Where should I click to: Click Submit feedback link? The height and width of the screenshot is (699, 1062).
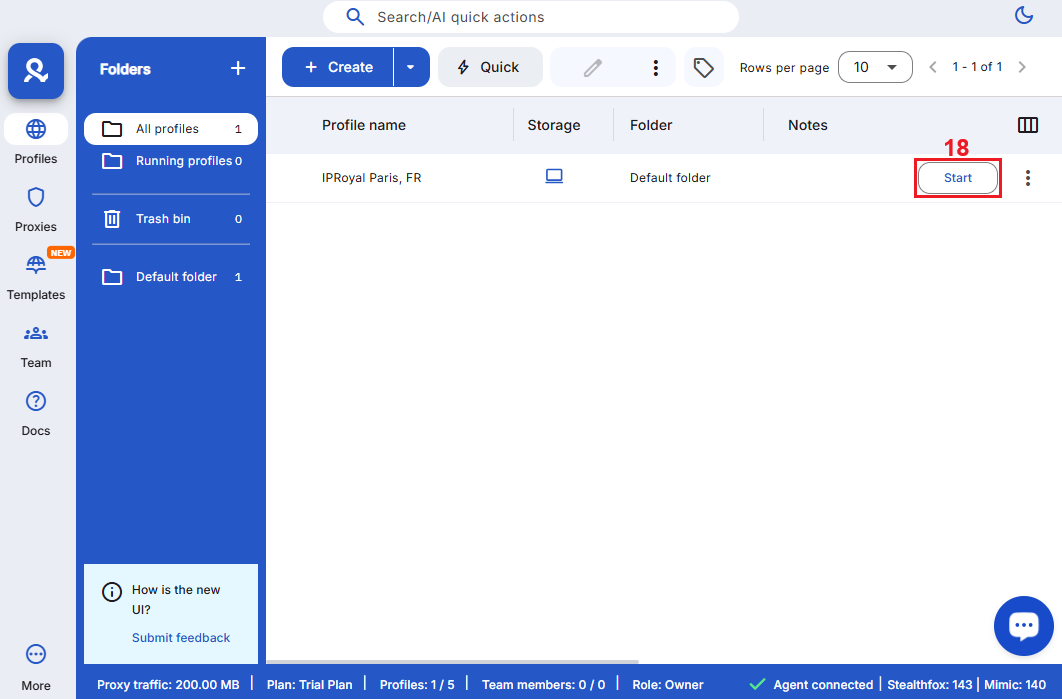(181, 638)
